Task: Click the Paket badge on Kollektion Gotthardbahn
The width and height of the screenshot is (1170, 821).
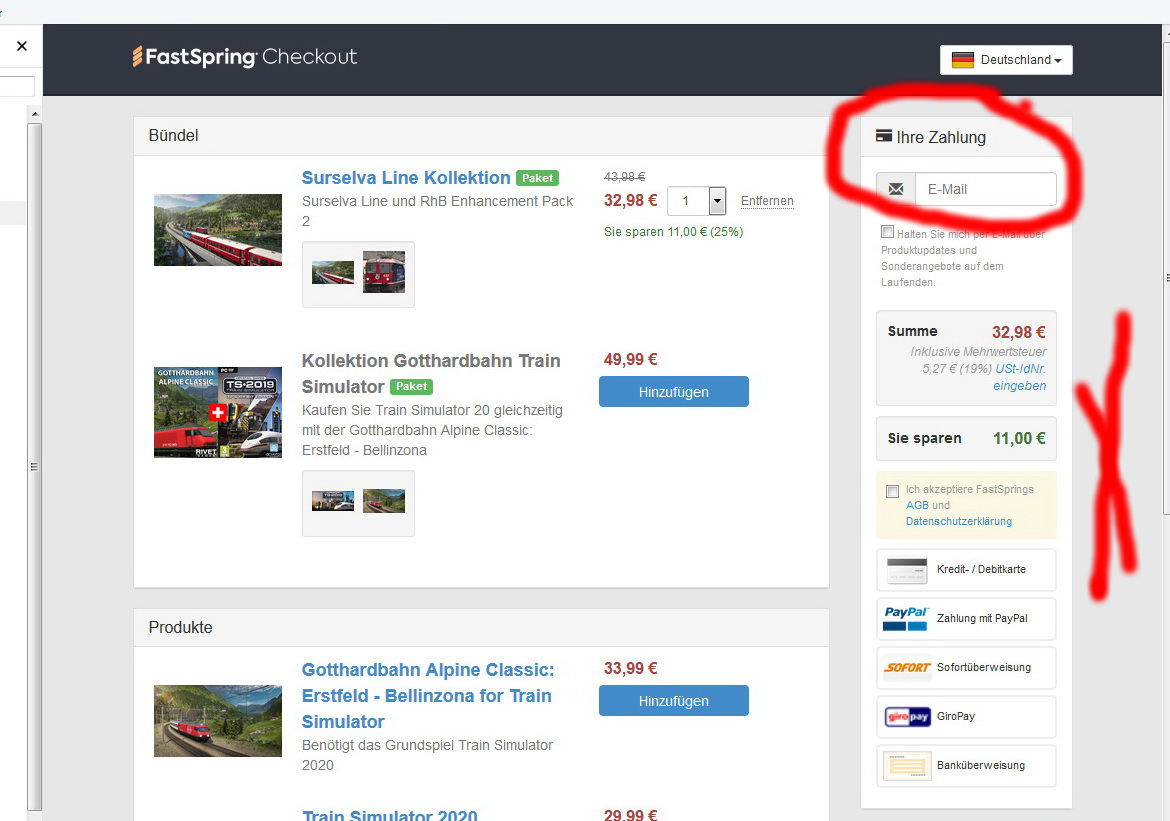Action: tap(412, 387)
